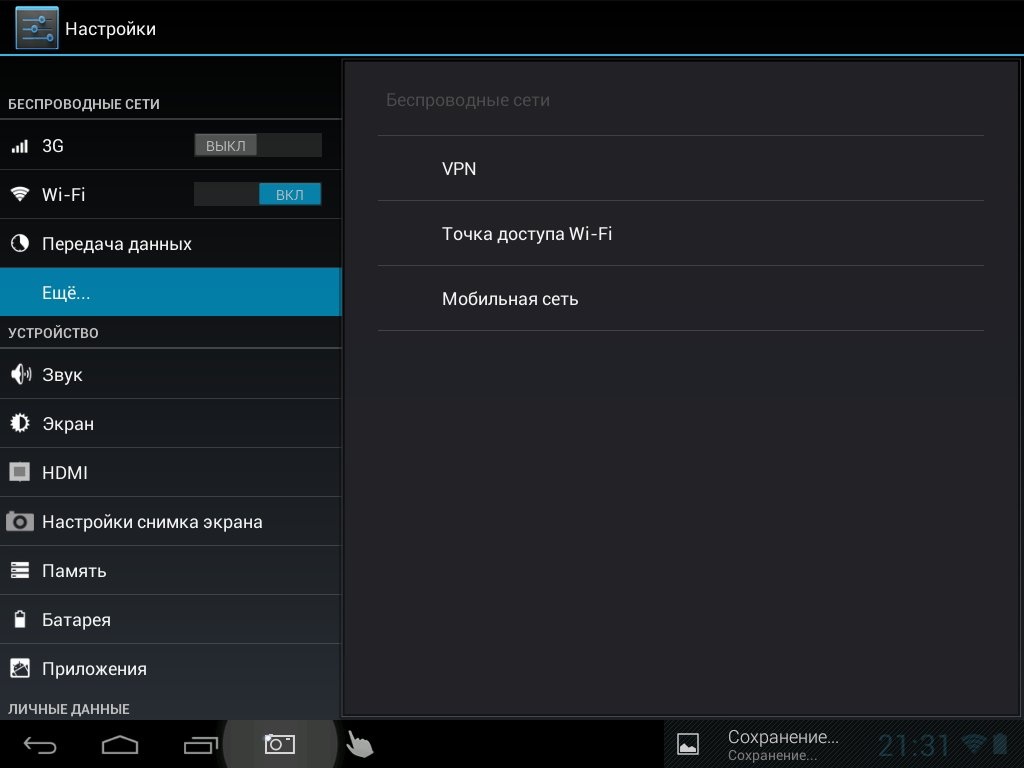This screenshot has height=768, width=1024.
Task: Tap the Батарея battery icon
Action: coord(20,620)
